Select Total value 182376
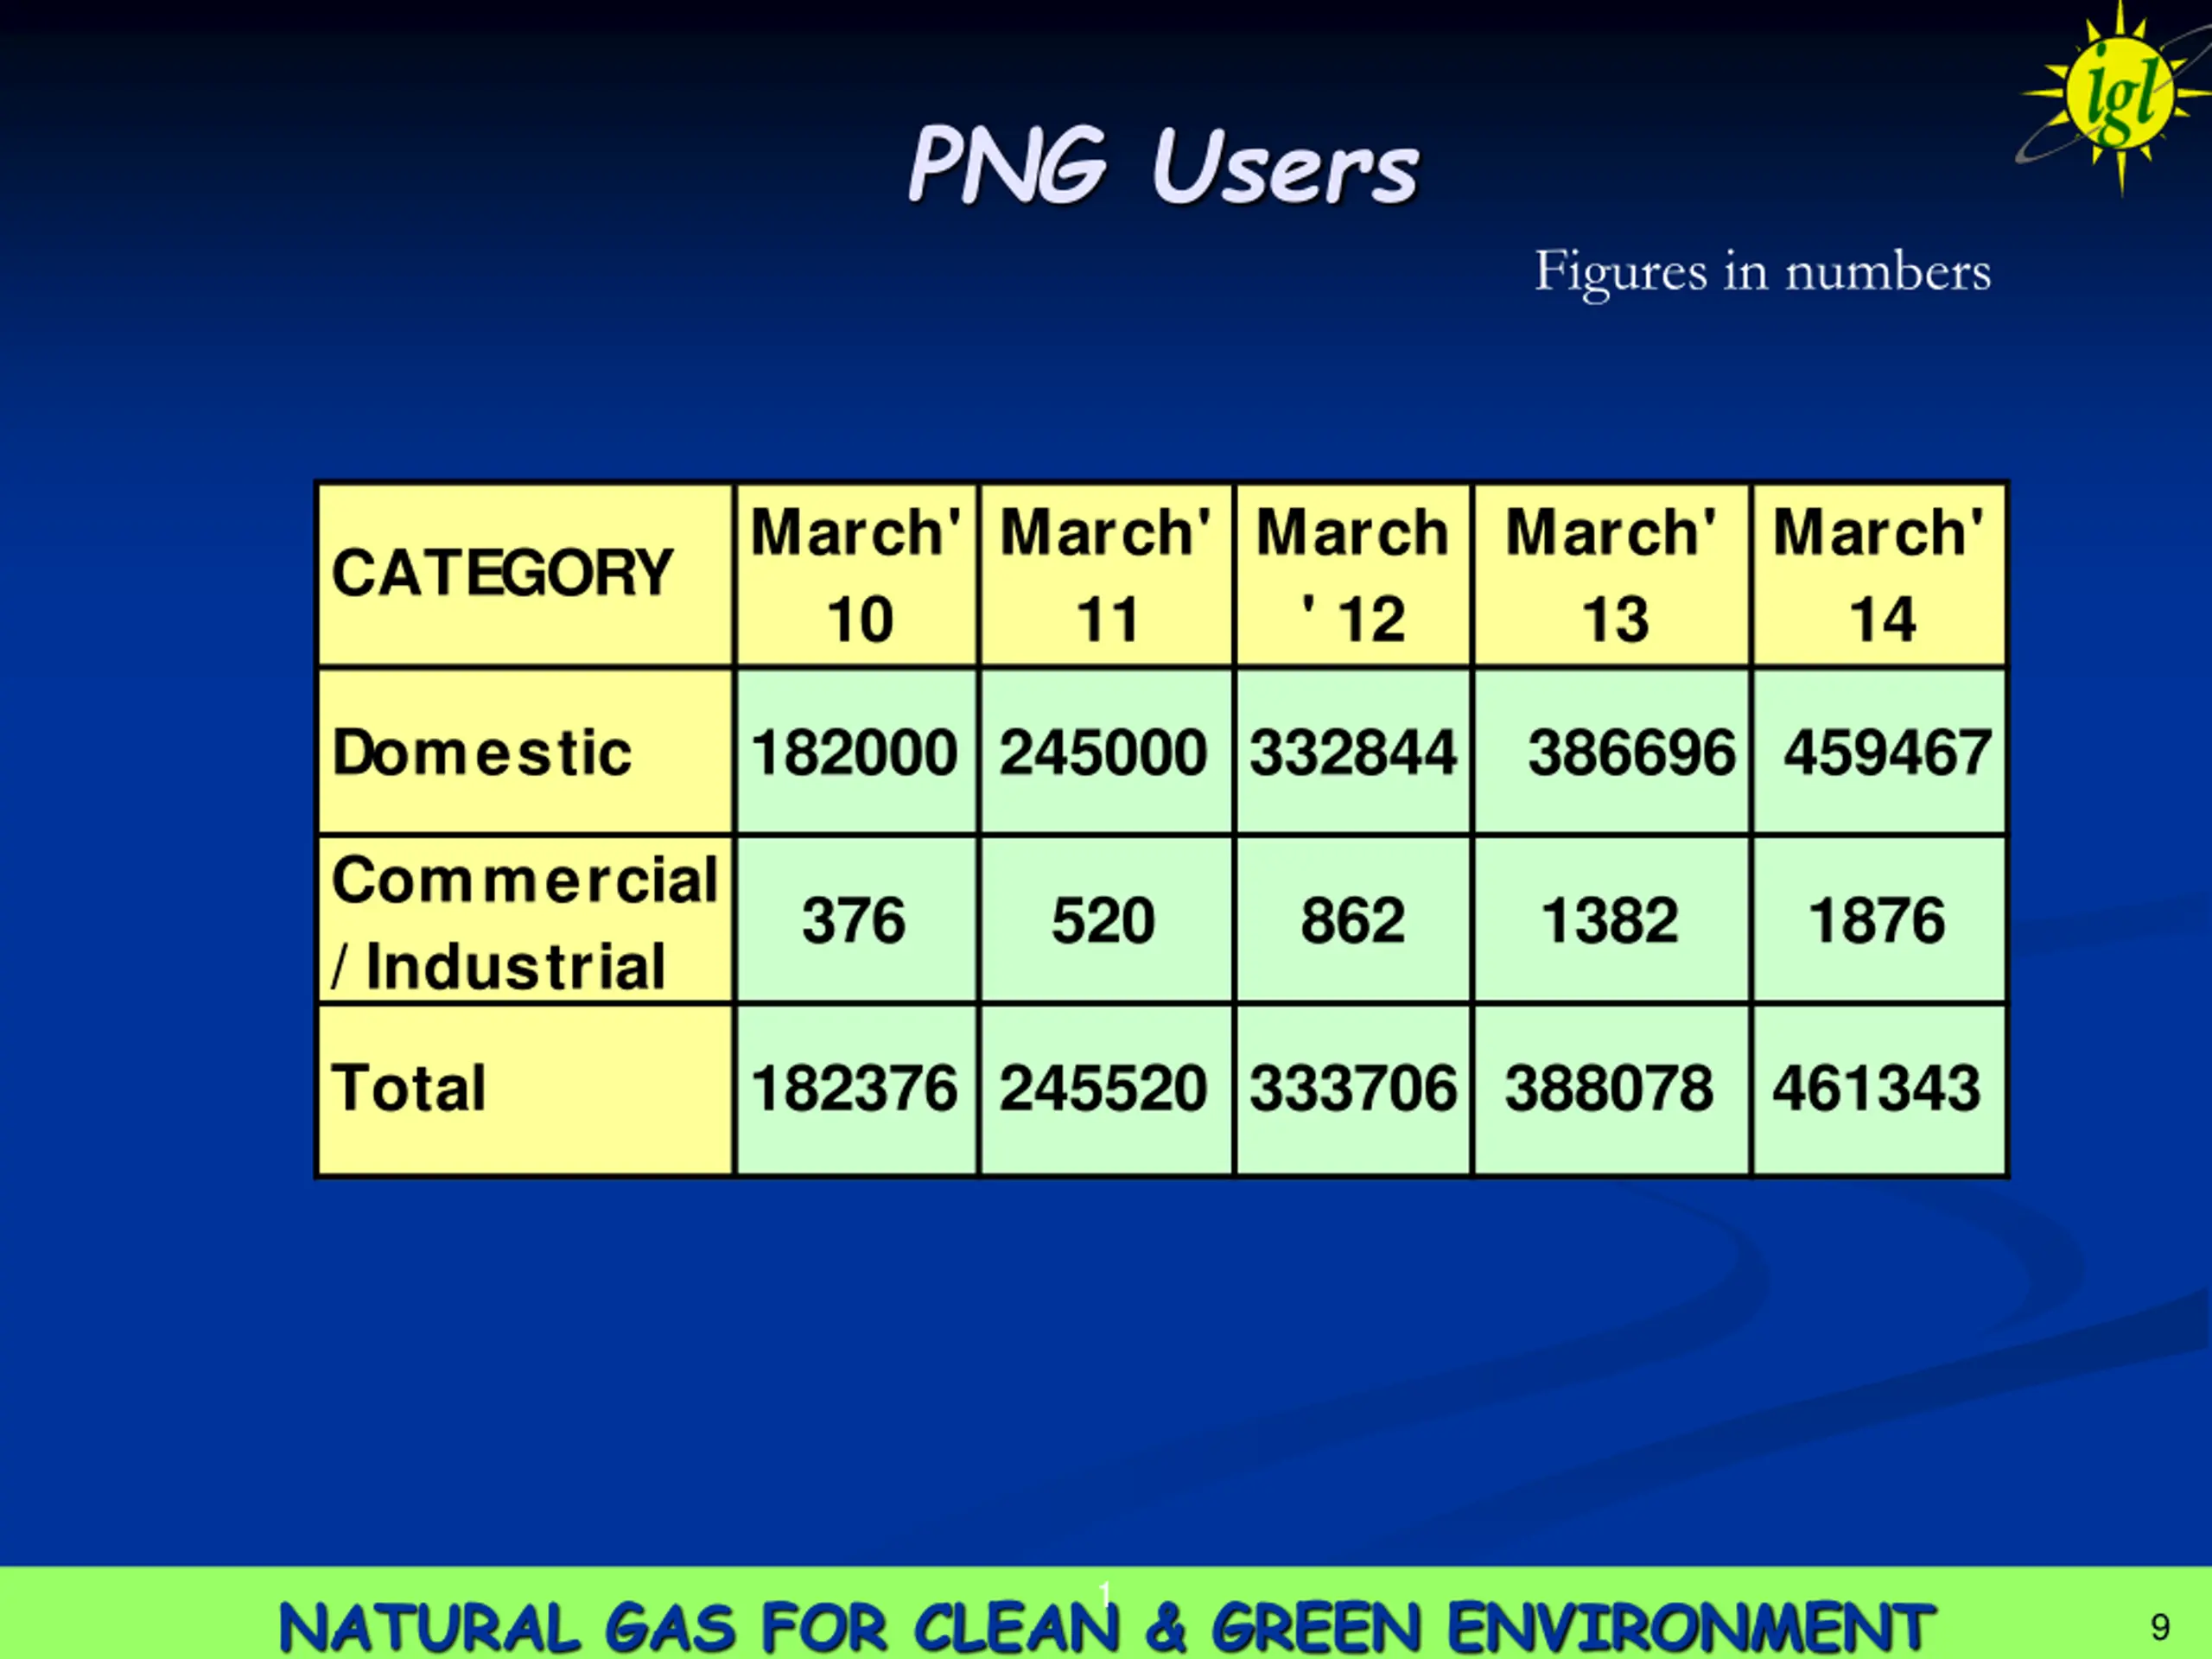Viewport: 2212px width, 1659px height. (855, 1088)
